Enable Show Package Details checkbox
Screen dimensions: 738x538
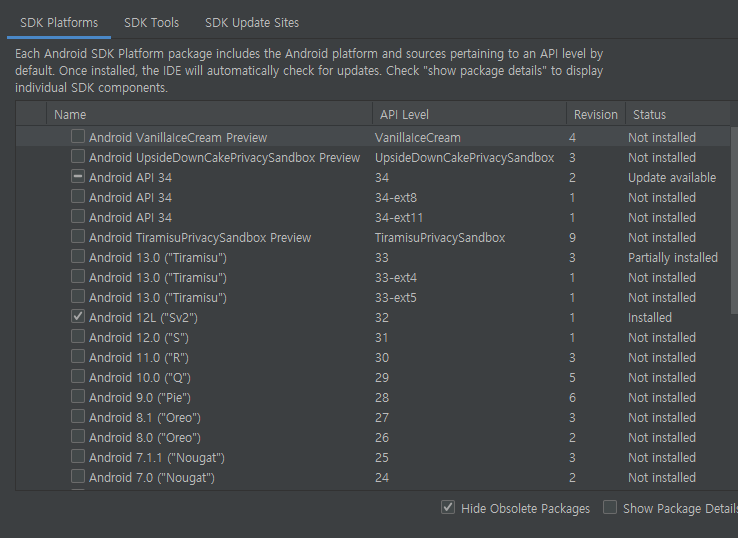(x=610, y=507)
